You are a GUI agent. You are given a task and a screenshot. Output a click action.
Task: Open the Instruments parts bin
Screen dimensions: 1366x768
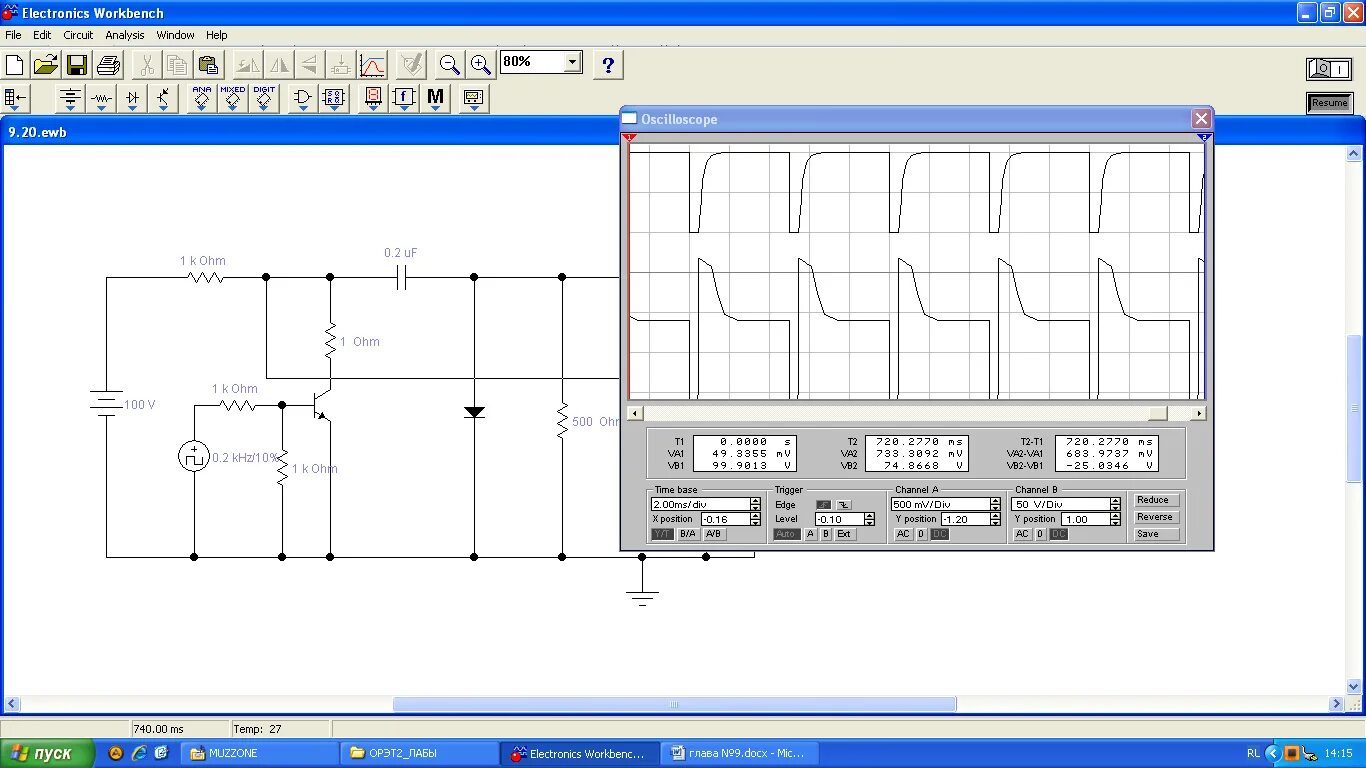[x=474, y=98]
